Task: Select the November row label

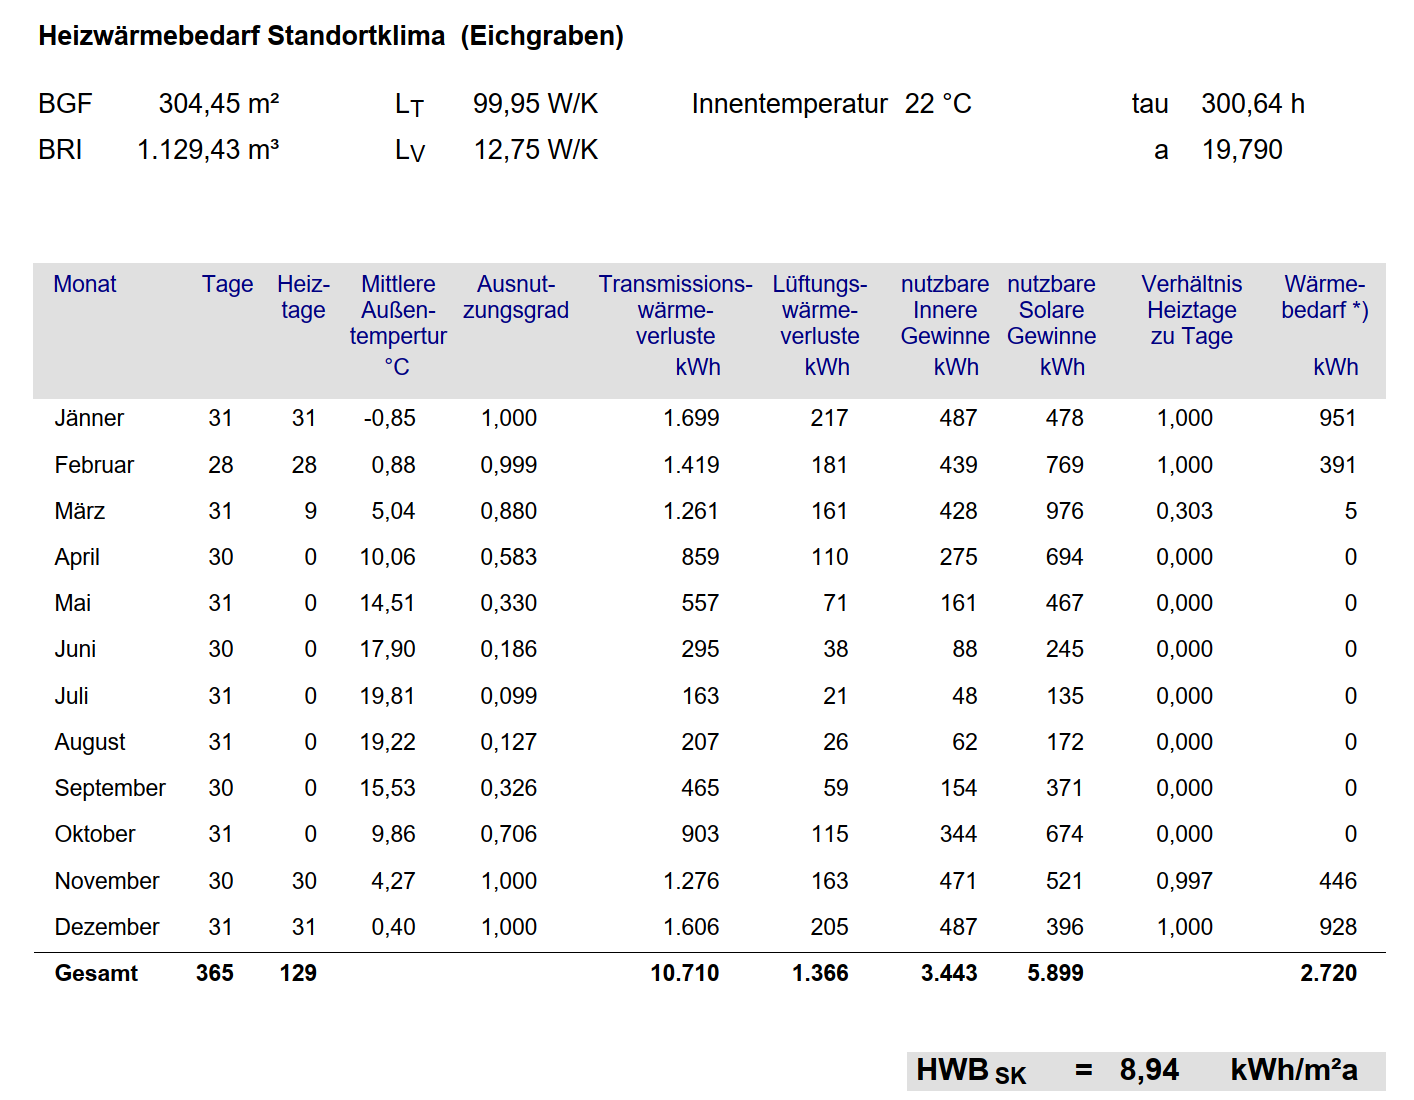Action: [x=107, y=881]
